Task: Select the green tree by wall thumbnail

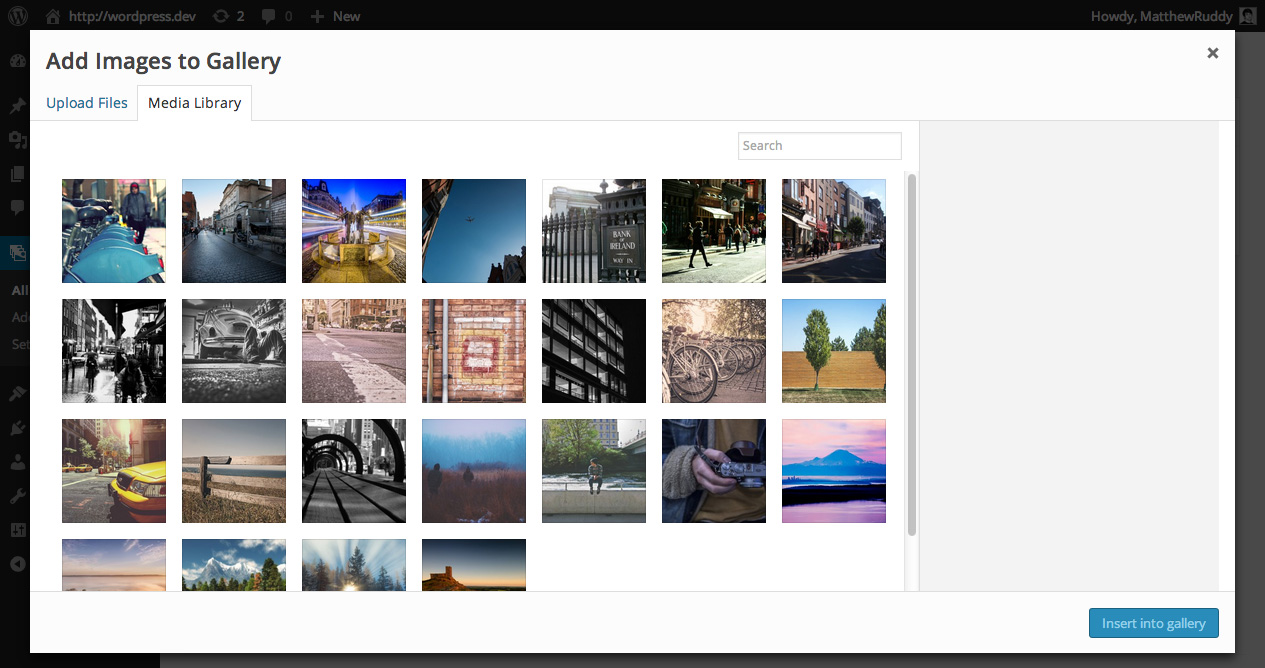Action: click(834, 351)
